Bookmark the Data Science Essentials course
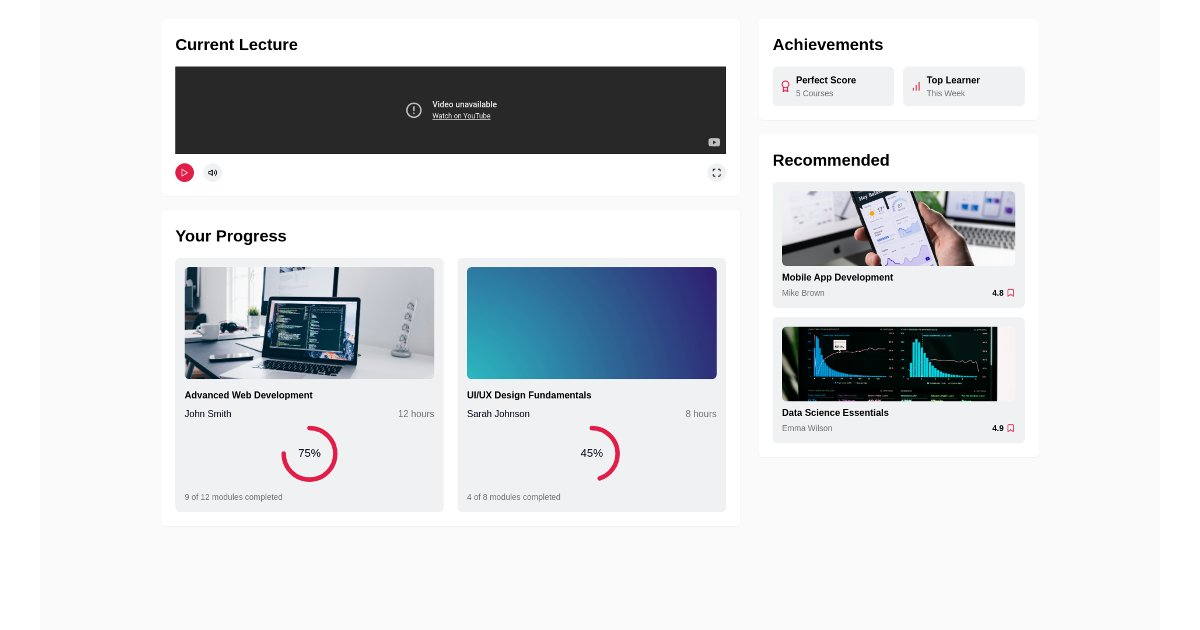This screenshot has height=630, width=1200. click(1010, 427)
